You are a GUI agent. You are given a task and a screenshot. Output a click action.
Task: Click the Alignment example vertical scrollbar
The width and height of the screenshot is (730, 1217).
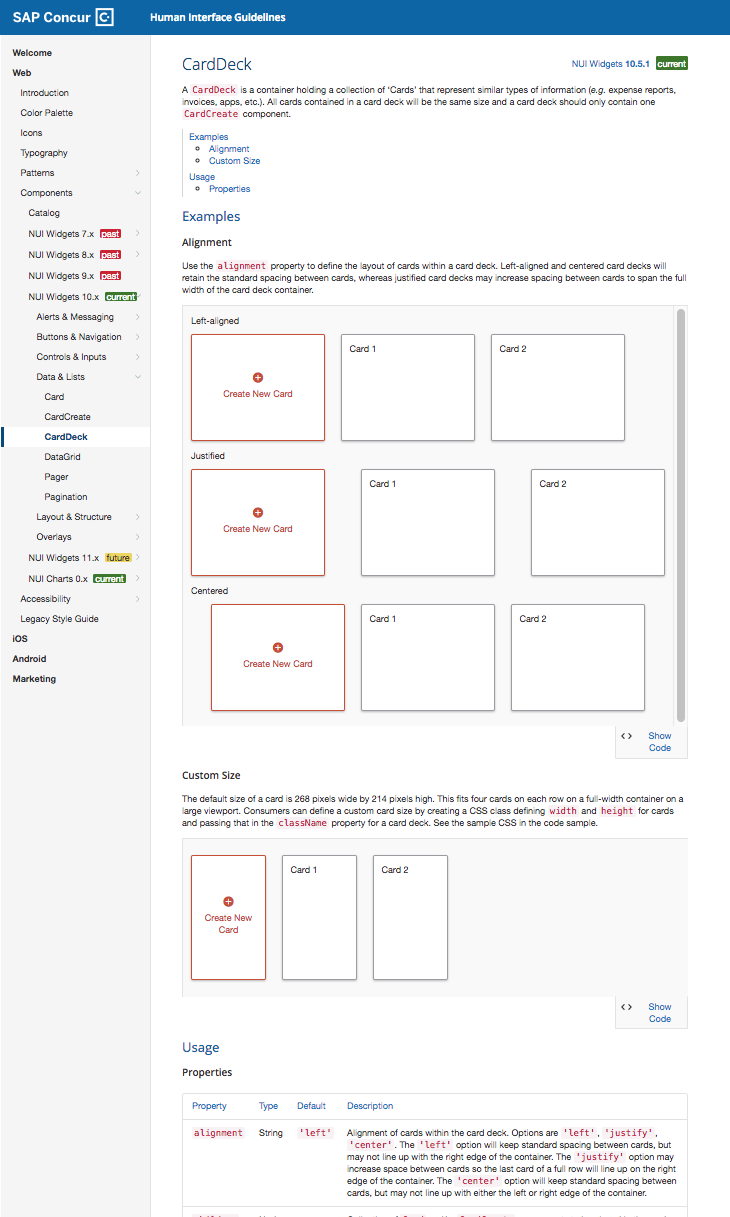point(681,515)
